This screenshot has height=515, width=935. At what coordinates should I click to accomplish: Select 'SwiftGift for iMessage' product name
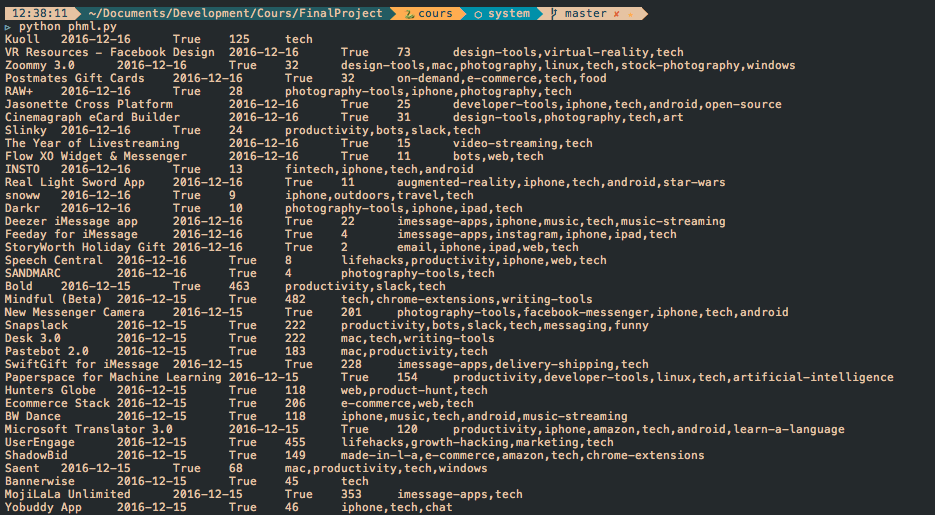click(82, 364)
